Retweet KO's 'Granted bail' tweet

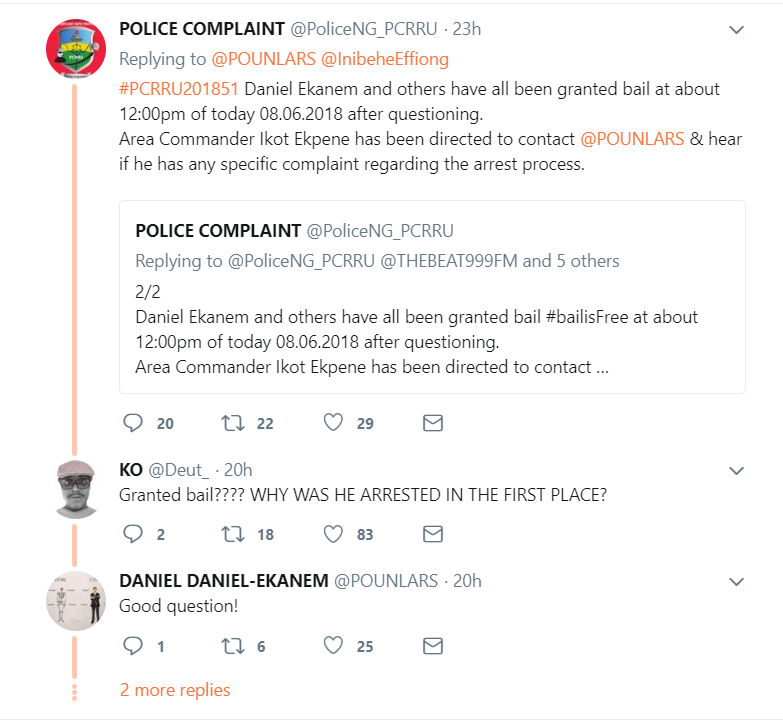pos(233,534)
